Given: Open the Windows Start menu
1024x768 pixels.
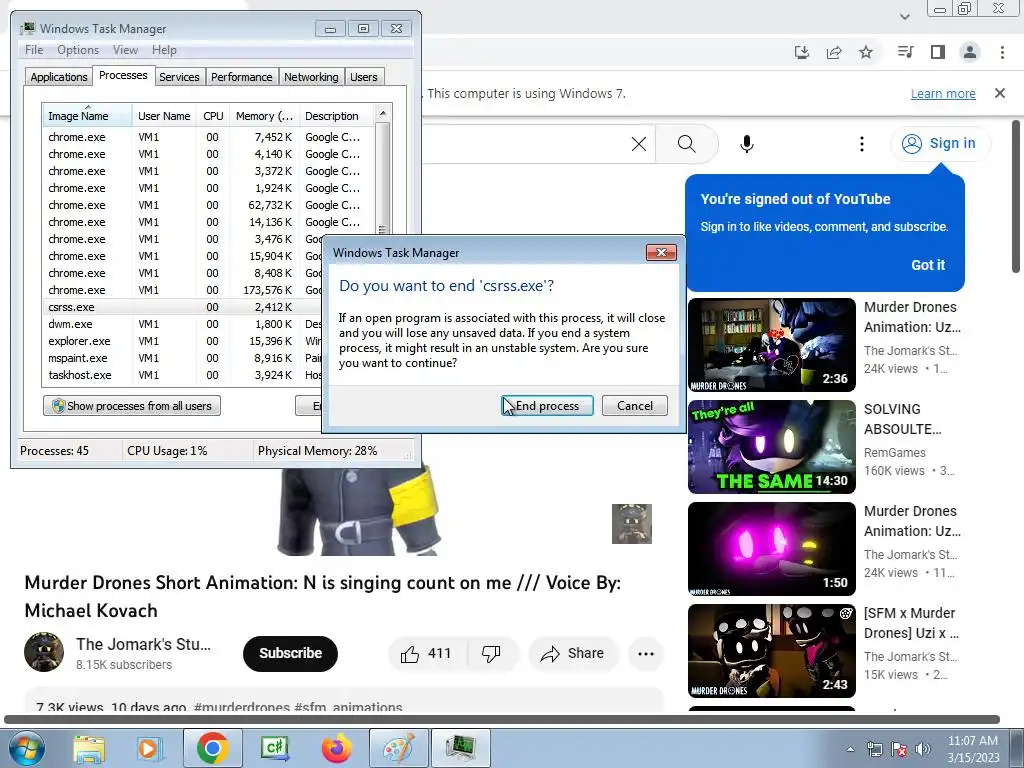Looking at the screenshot, I should (25, 748).
